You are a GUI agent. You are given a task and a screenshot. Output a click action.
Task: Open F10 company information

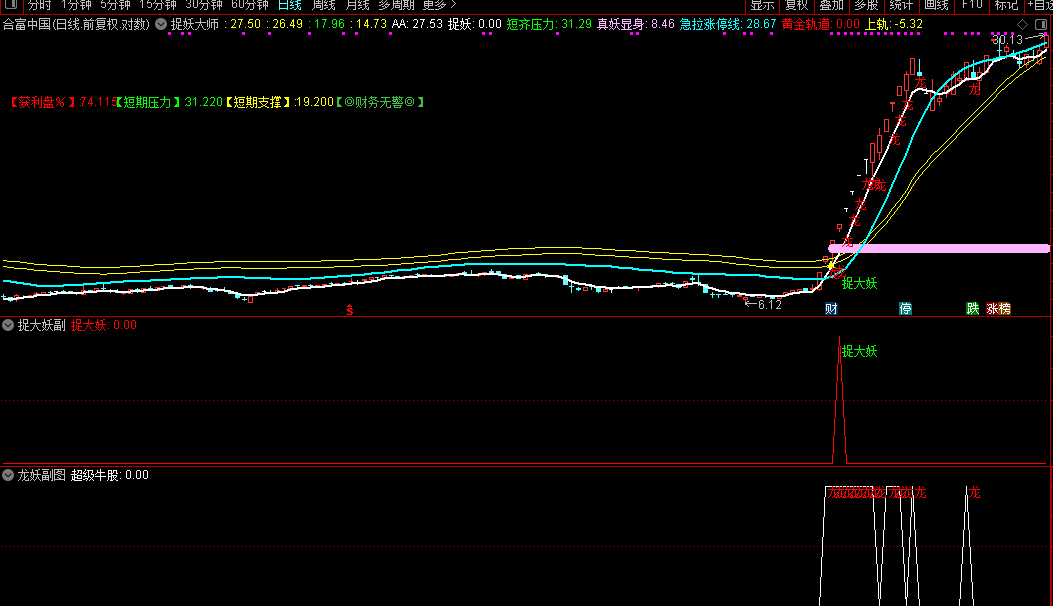972,5
